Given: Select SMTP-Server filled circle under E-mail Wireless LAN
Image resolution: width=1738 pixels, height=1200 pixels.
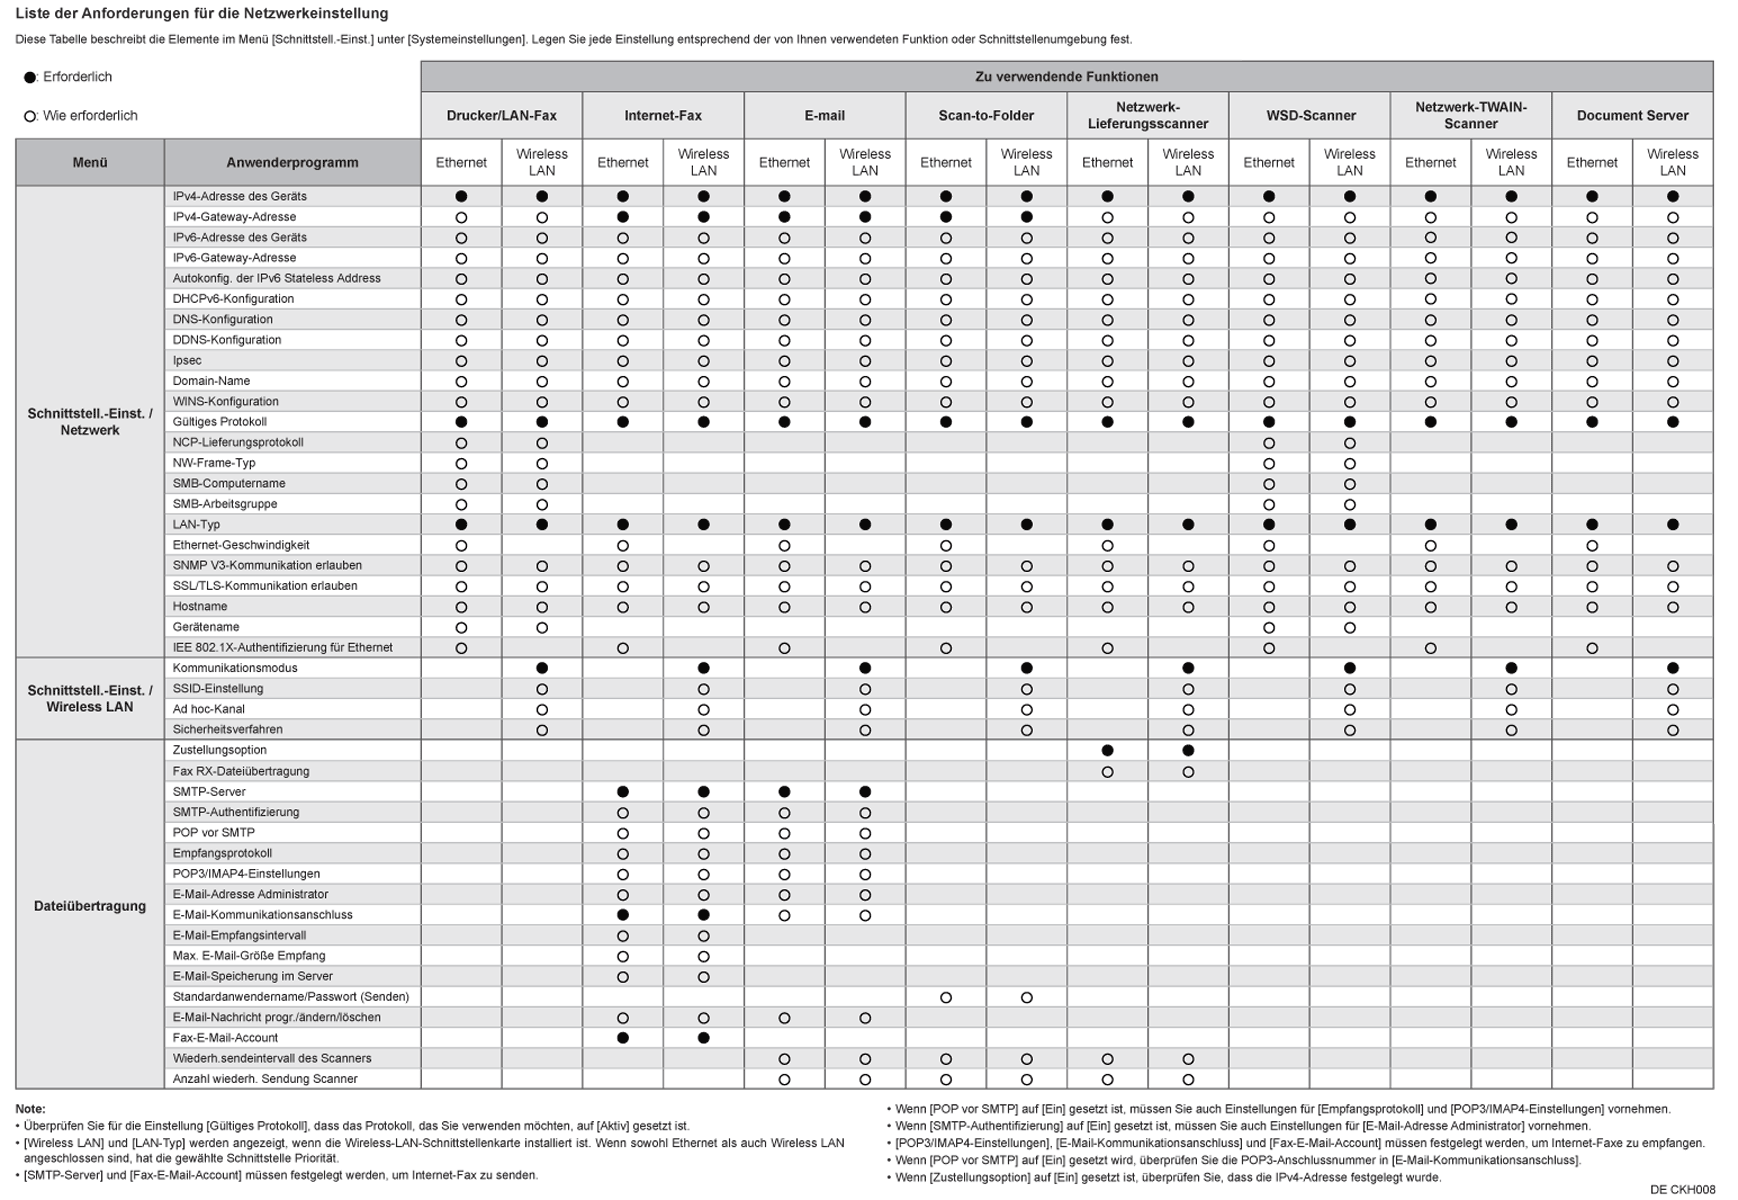Looking at the screenshot, I should tap(865, 792).
